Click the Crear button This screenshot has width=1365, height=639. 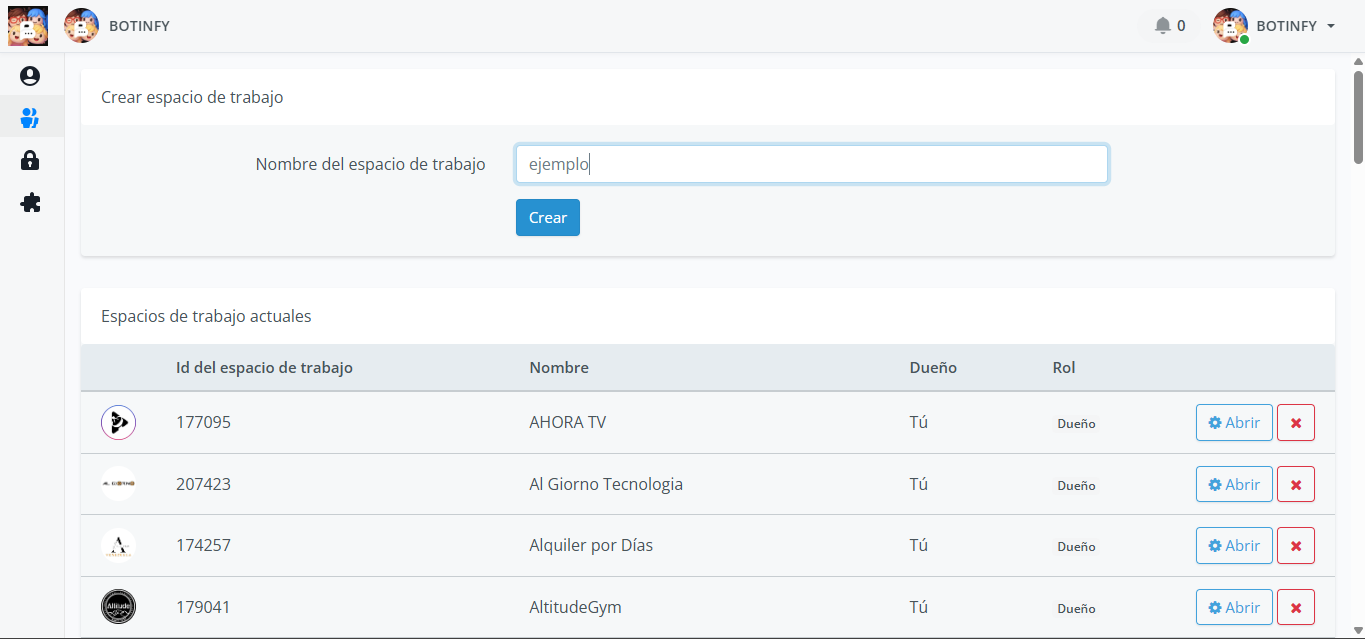point(547,218)
